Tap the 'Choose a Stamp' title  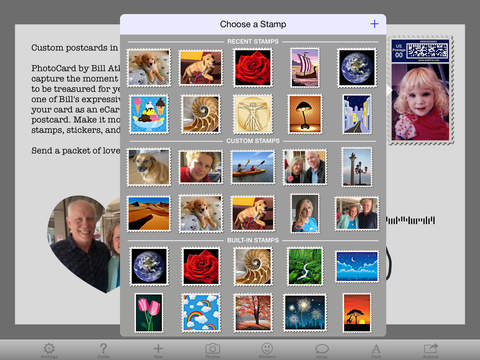[x=253, y=24]
